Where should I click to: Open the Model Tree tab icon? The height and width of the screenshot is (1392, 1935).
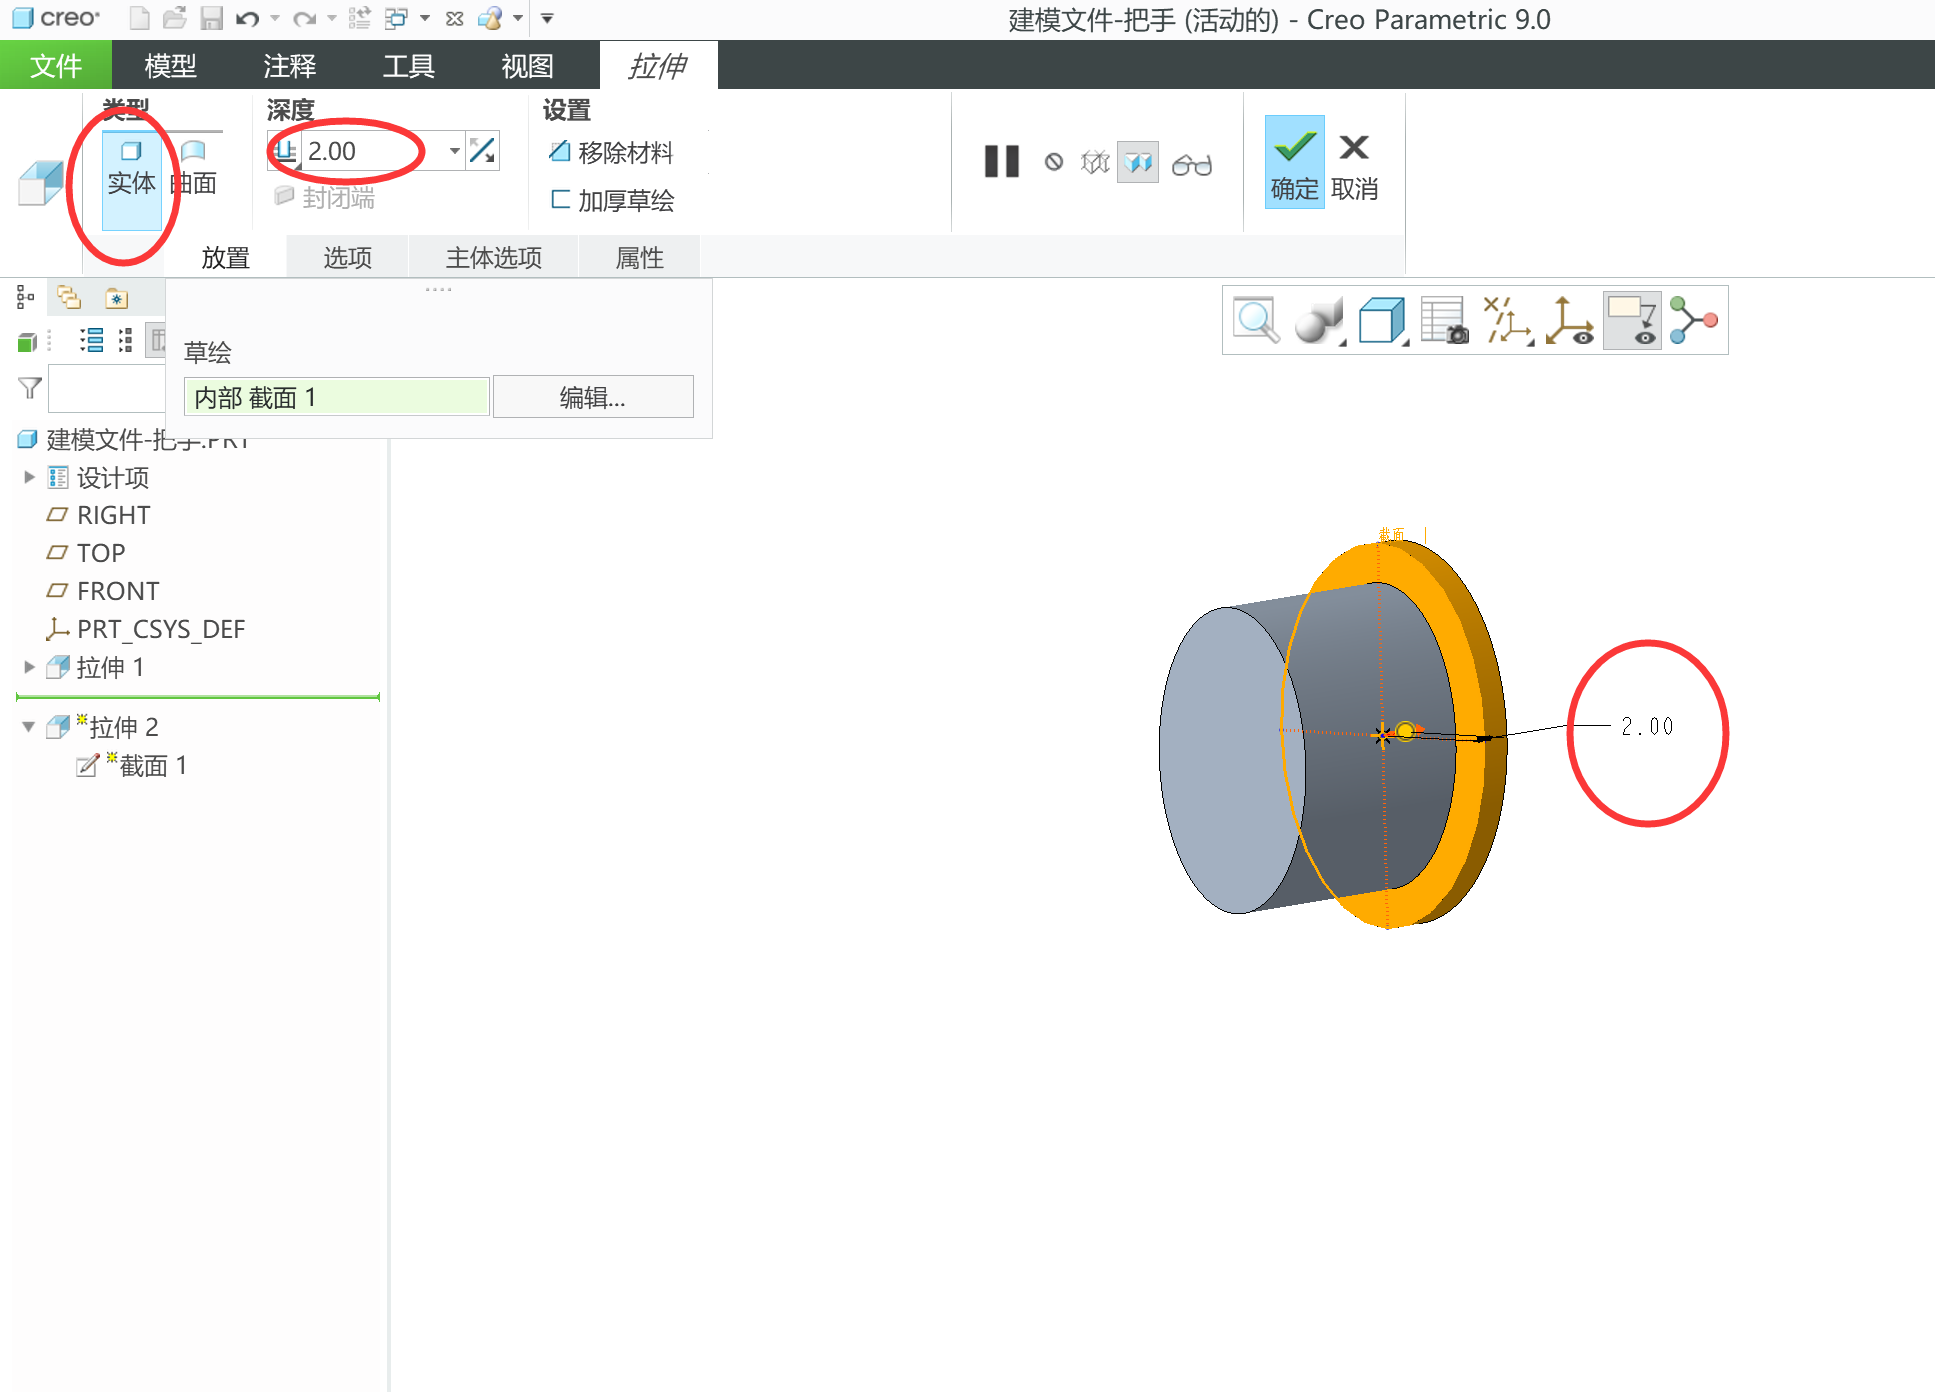click(x=25, y=297)
